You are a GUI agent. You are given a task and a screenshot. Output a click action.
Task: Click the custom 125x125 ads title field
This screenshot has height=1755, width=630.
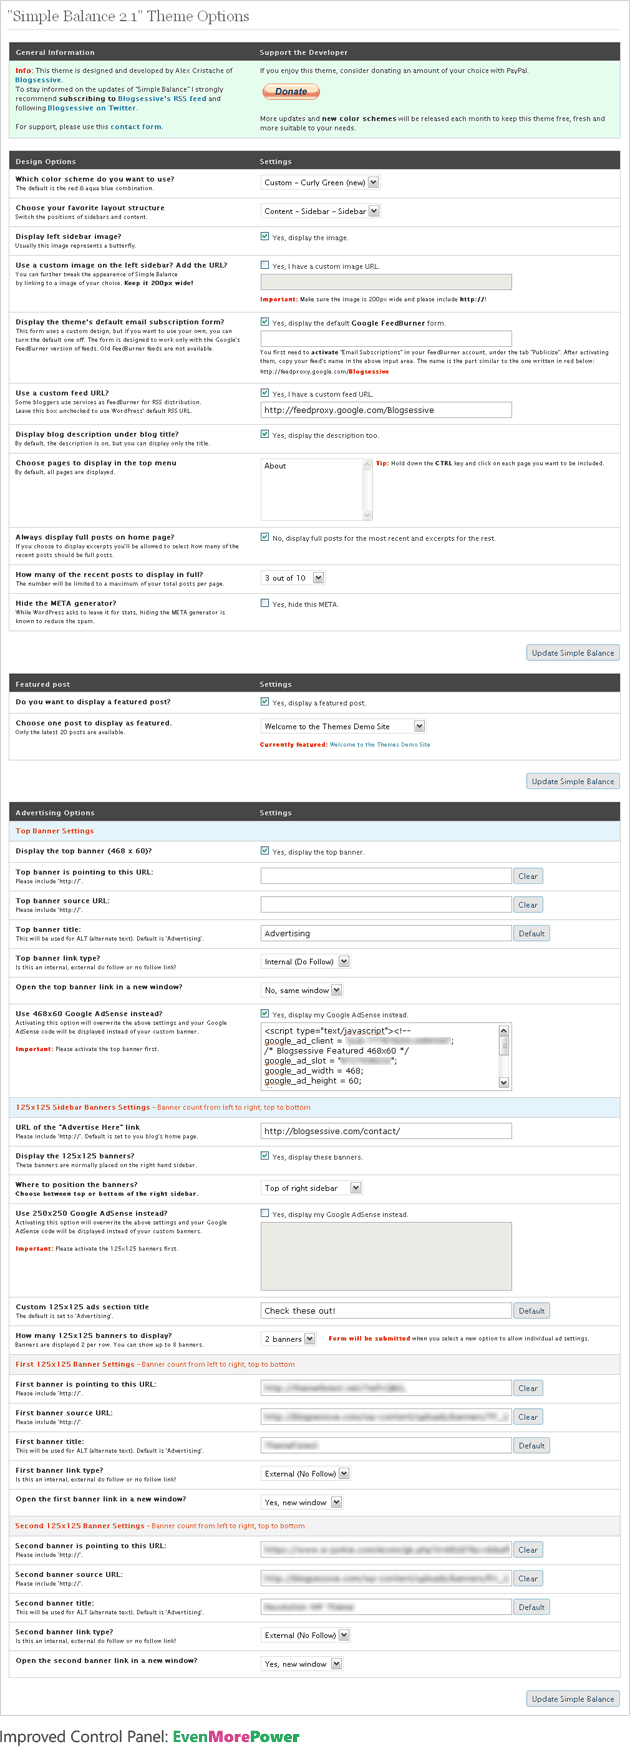(386, 1310)
